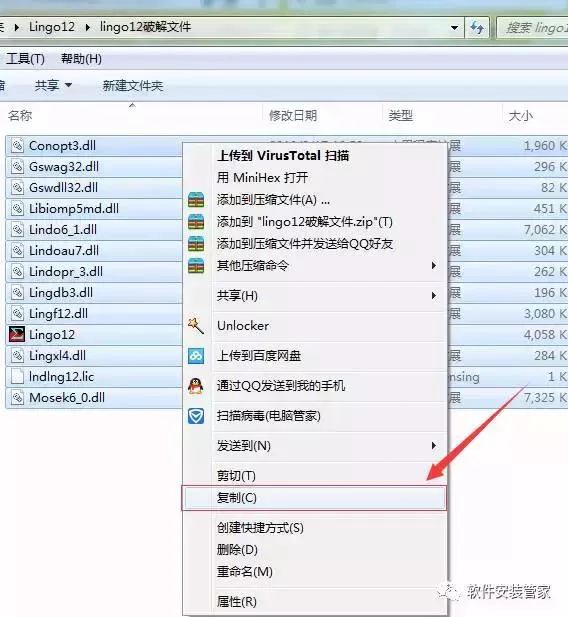Click Lingo12 breadcrumb folder
The width and height of the screenshot is (568, 617).
[x=52, y=27]
